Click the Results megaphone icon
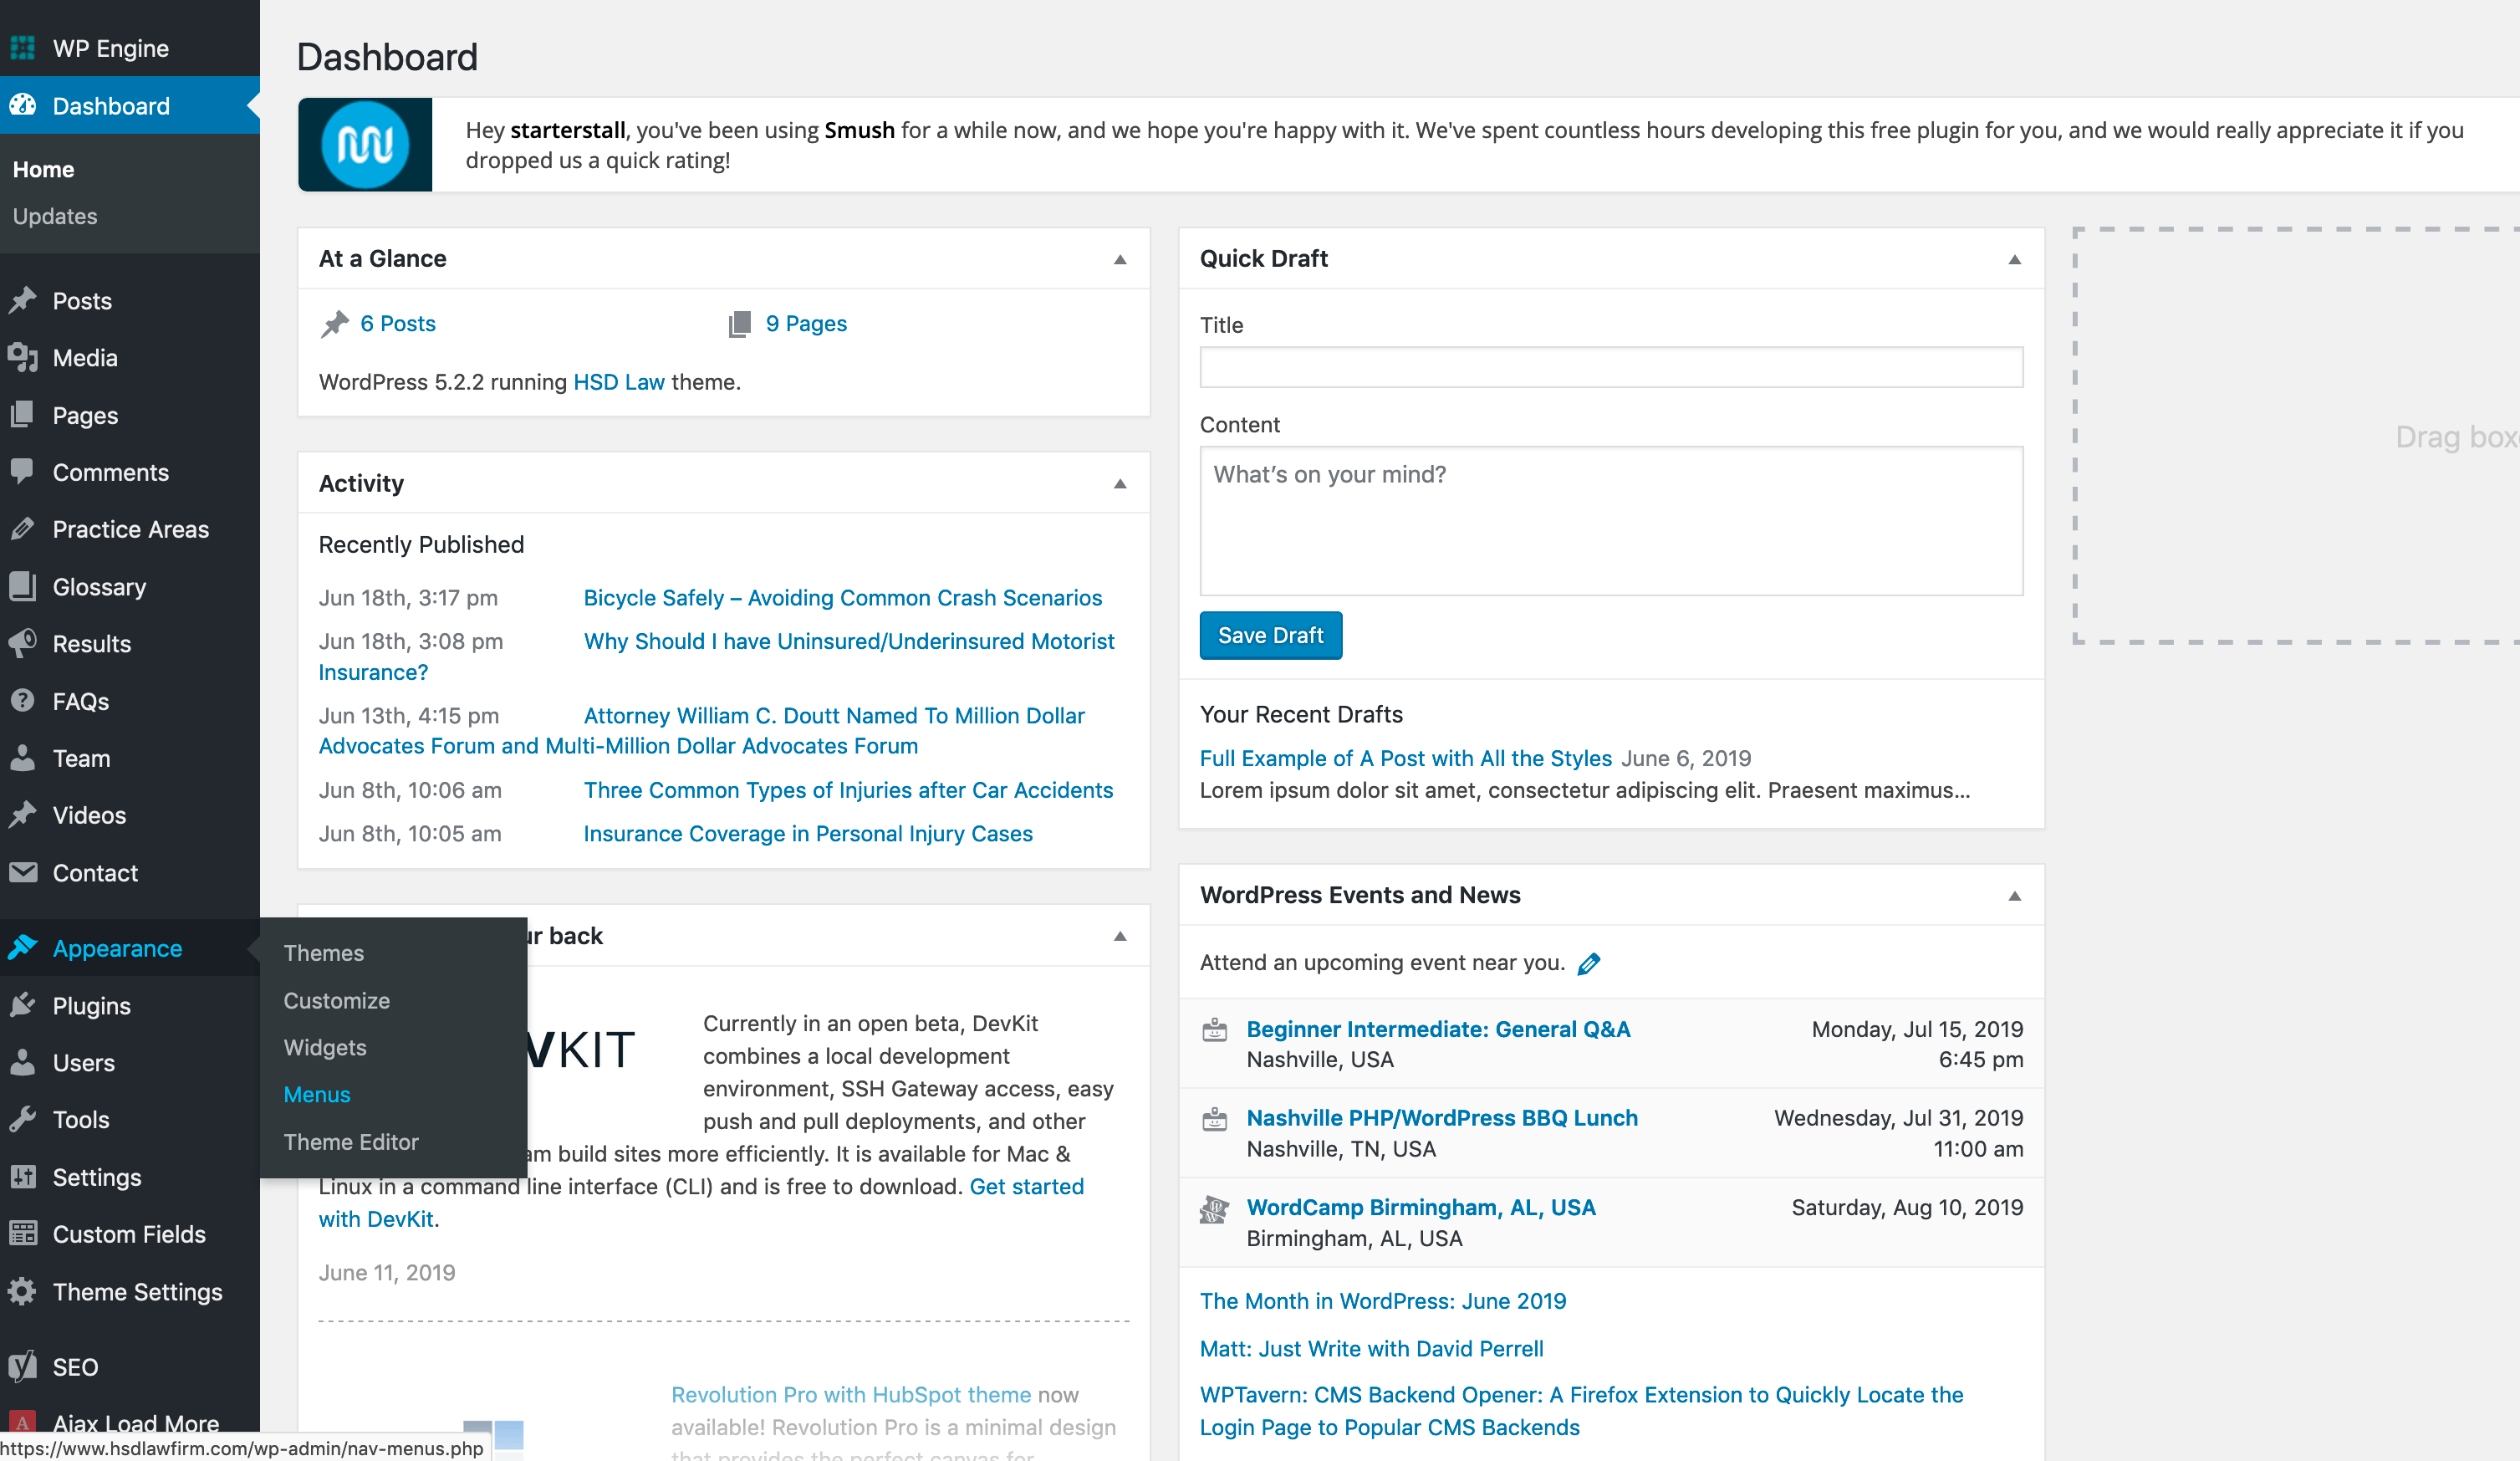The image size is (2520, 1461). coord(23,643)
